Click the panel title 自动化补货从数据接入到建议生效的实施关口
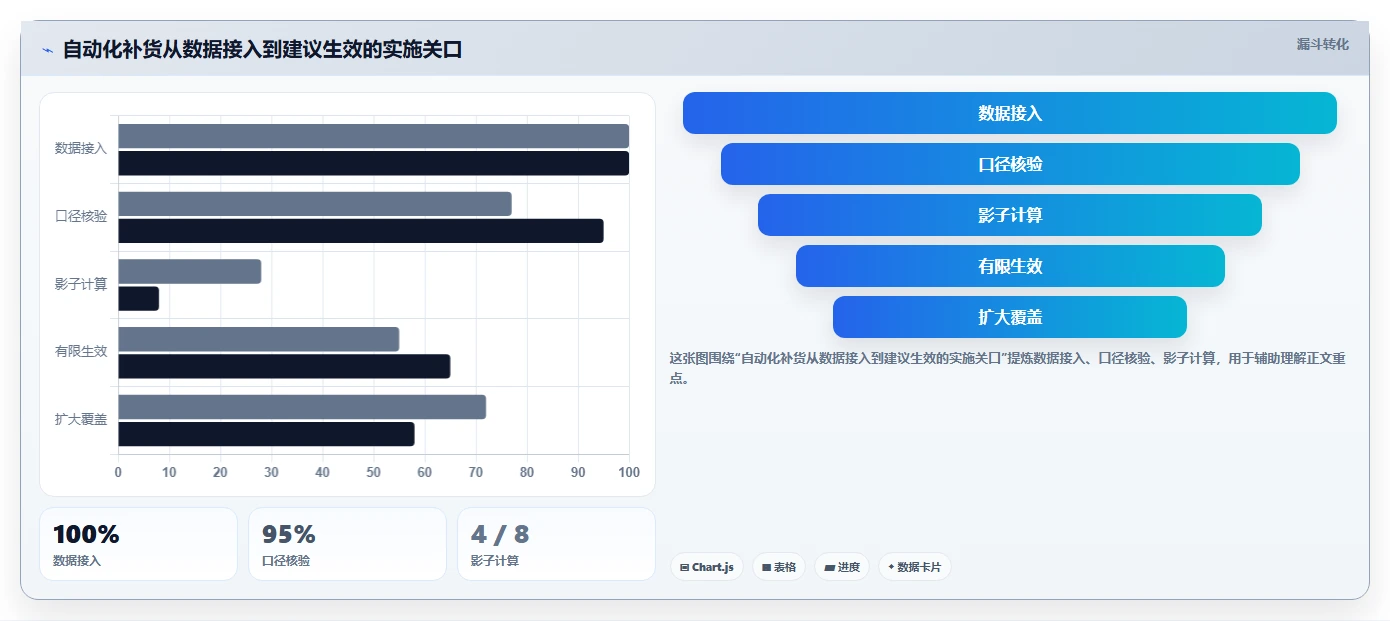The width and height of the screenshot is (1390, 621). pyautogui.click(x=262, y=50)
